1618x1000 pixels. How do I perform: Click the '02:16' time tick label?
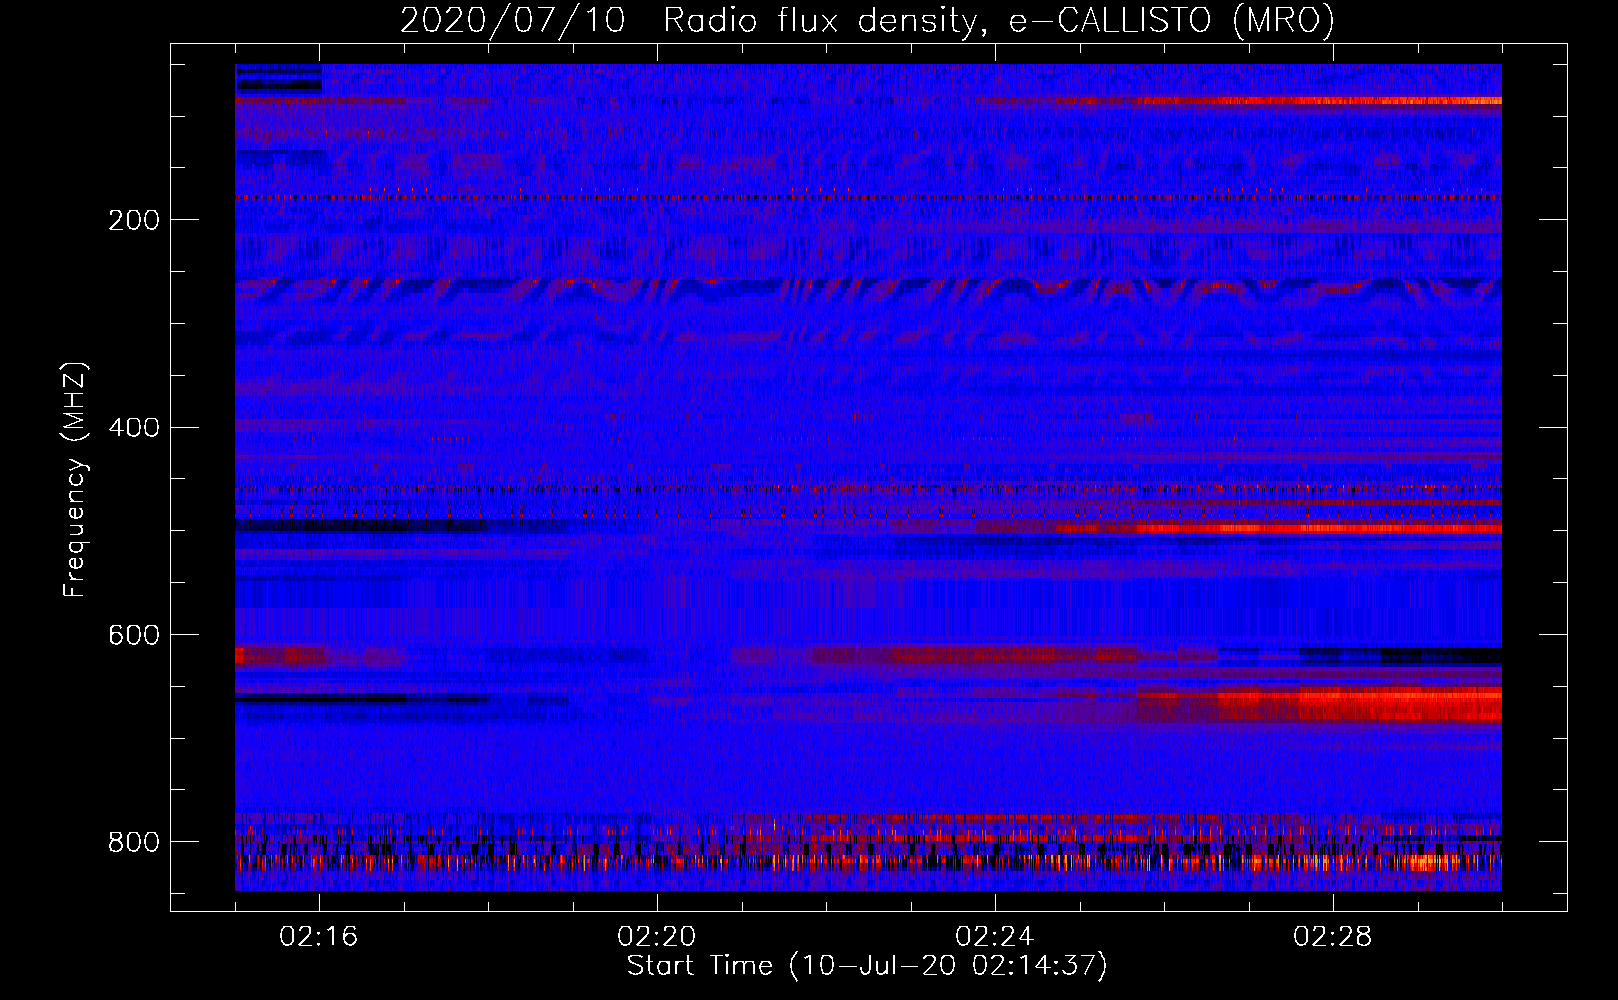pos(319,937)
